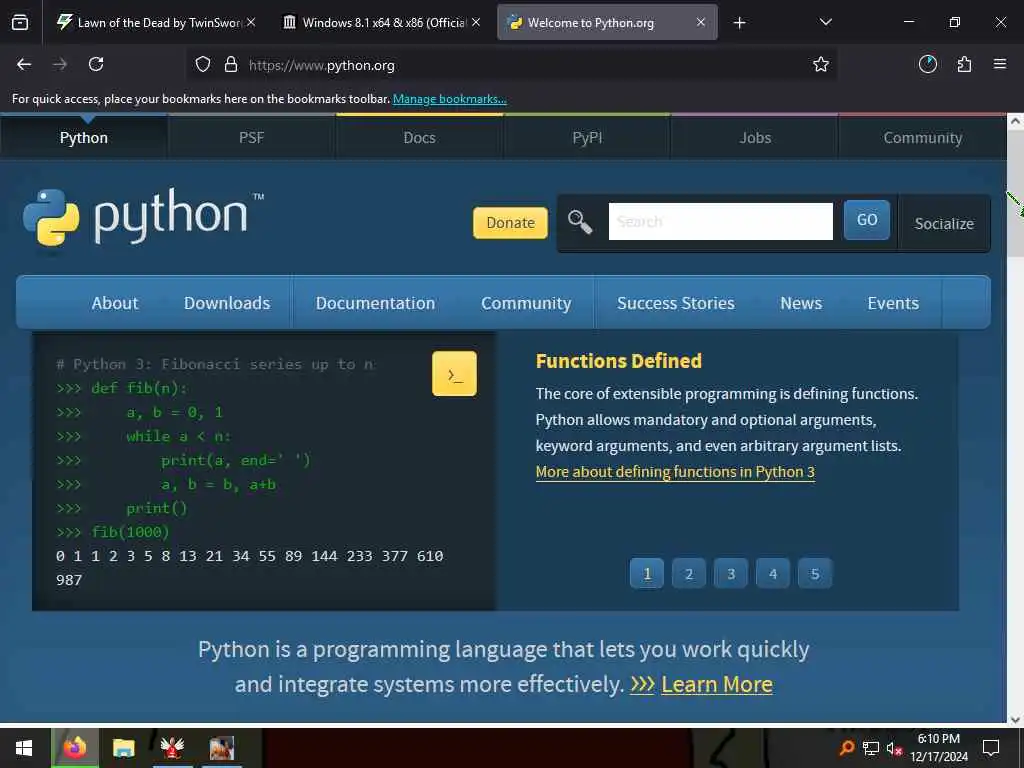The height and width of the screenshot is (768, 1024).
Task: Close the Lawn of the Dead tab
Action: (x=251, y=22)
